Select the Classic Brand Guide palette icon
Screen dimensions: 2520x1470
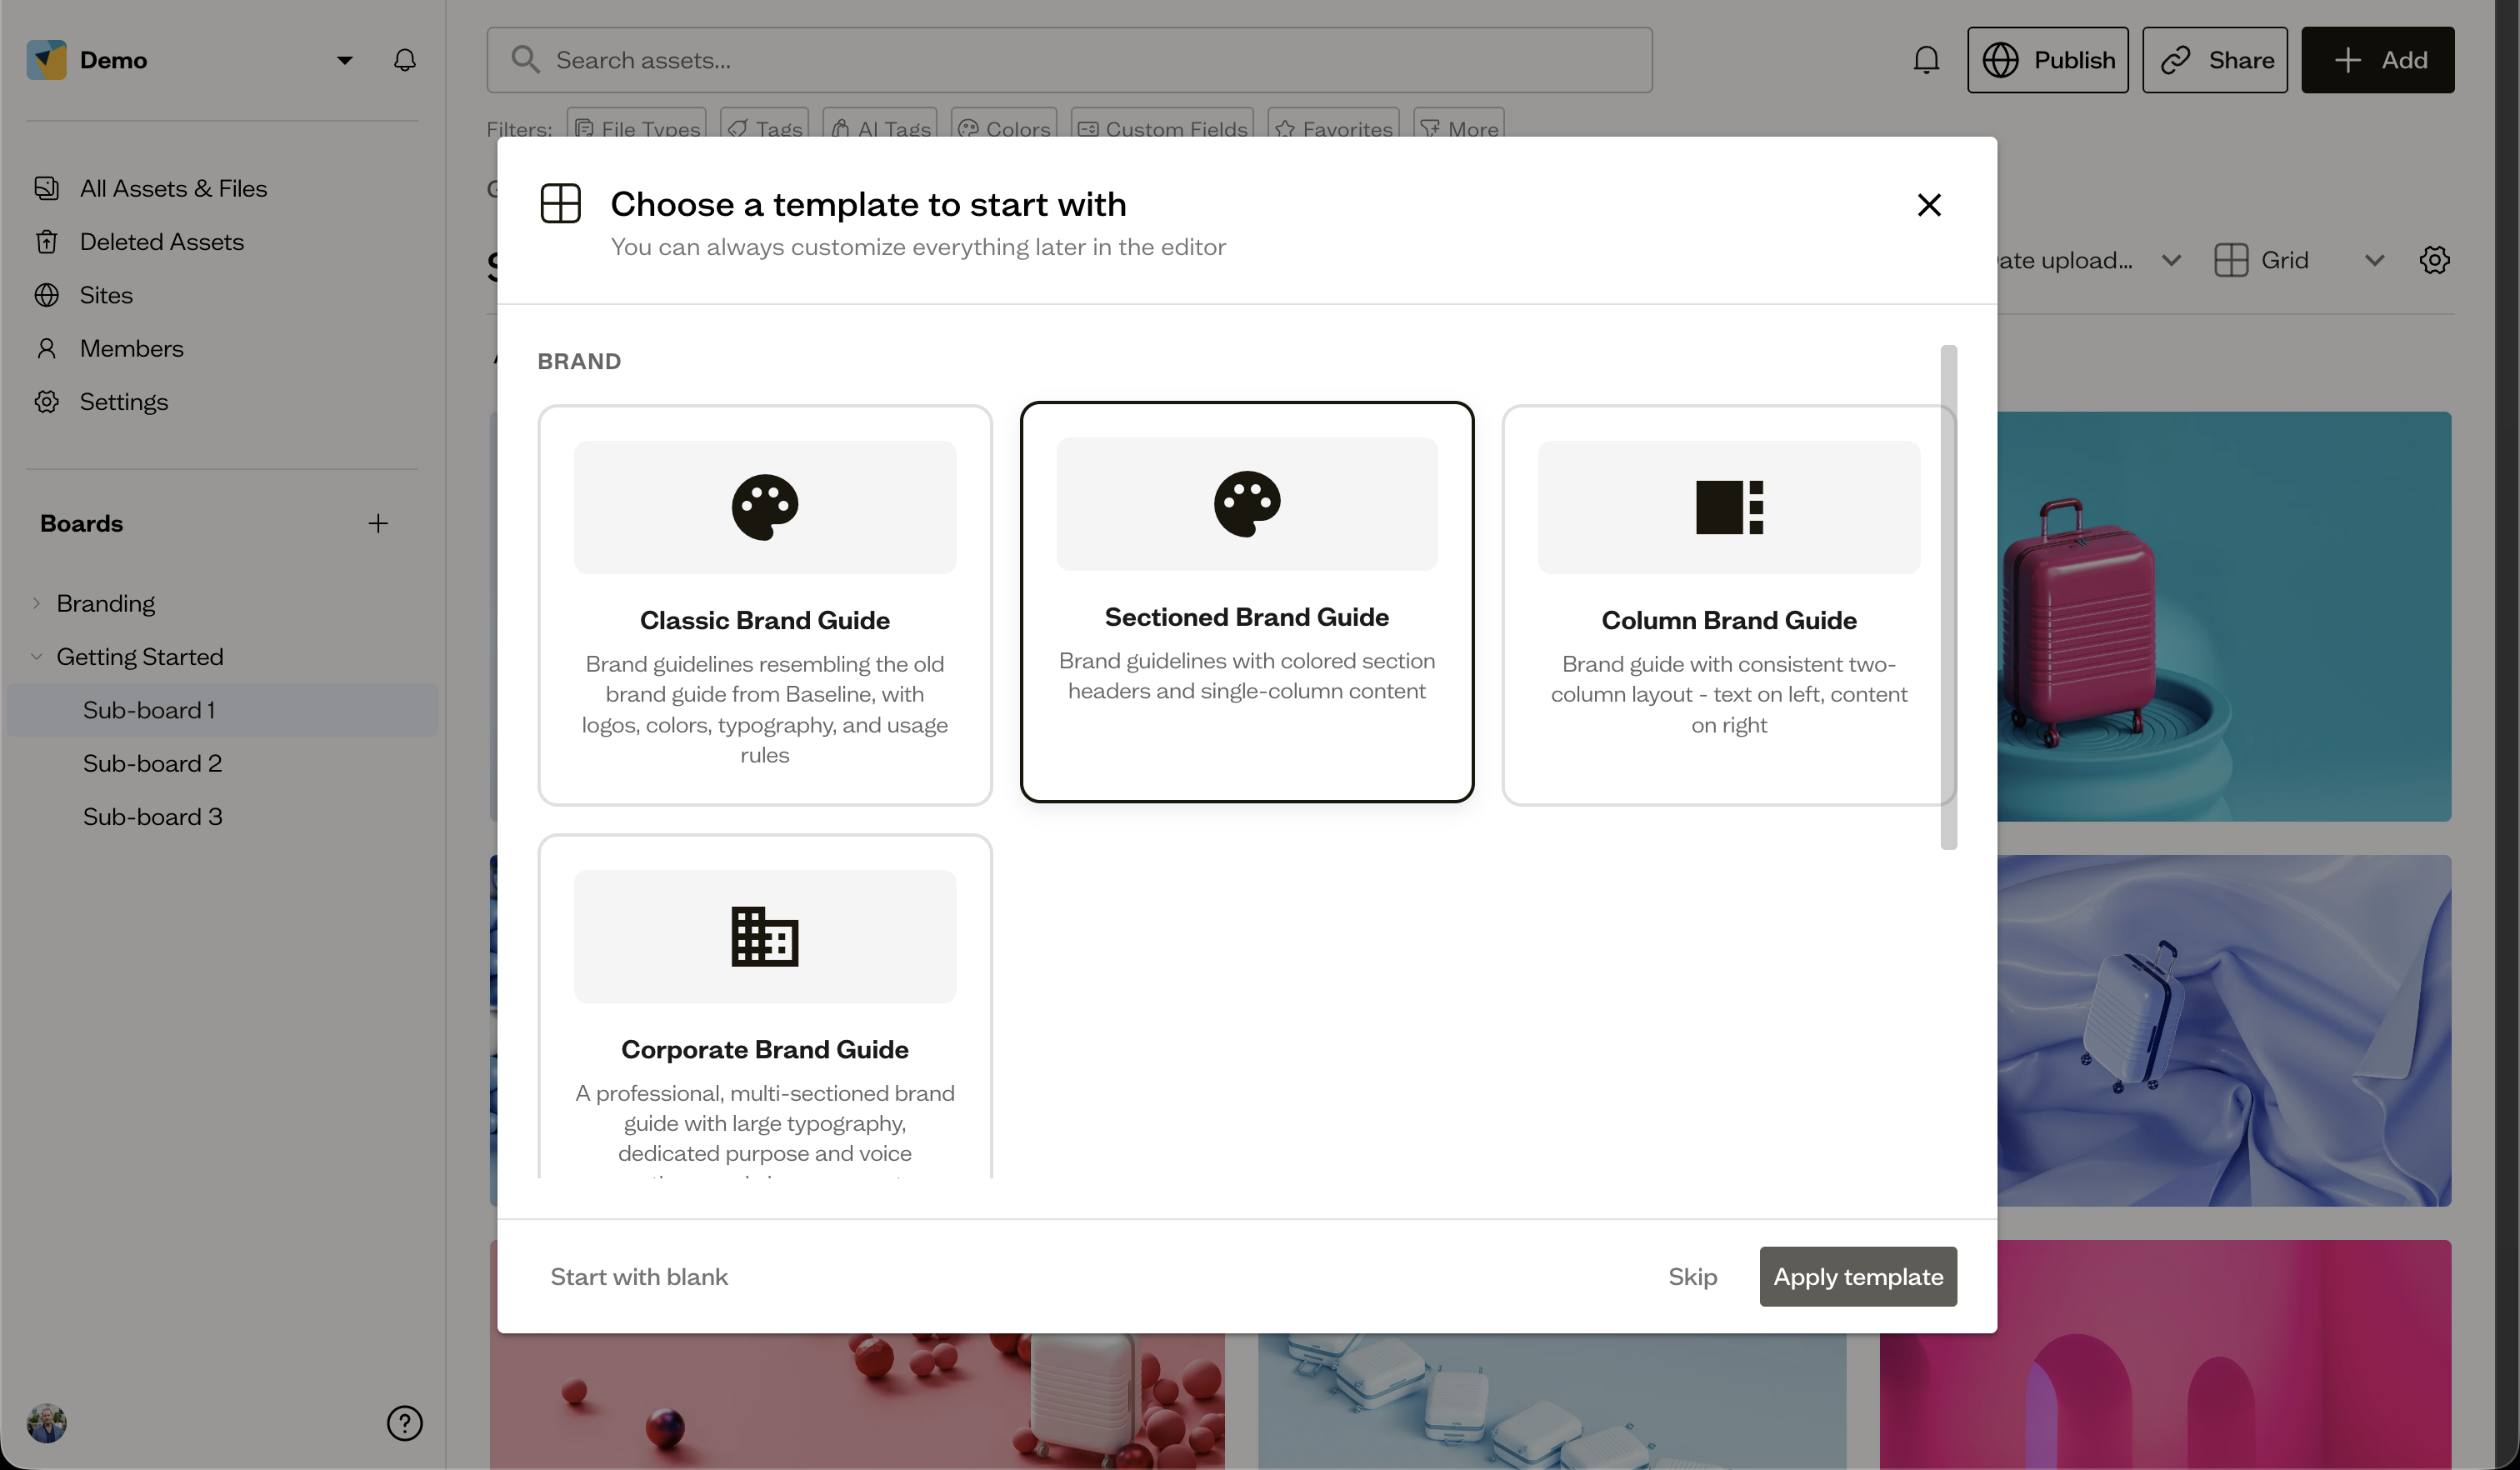(x=765, y=507)
